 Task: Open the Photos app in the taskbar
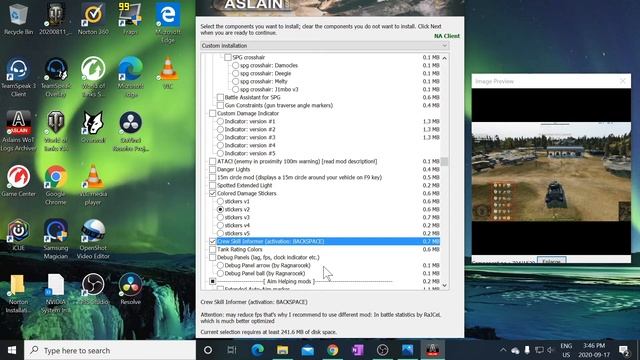click(x=407, y=350)
